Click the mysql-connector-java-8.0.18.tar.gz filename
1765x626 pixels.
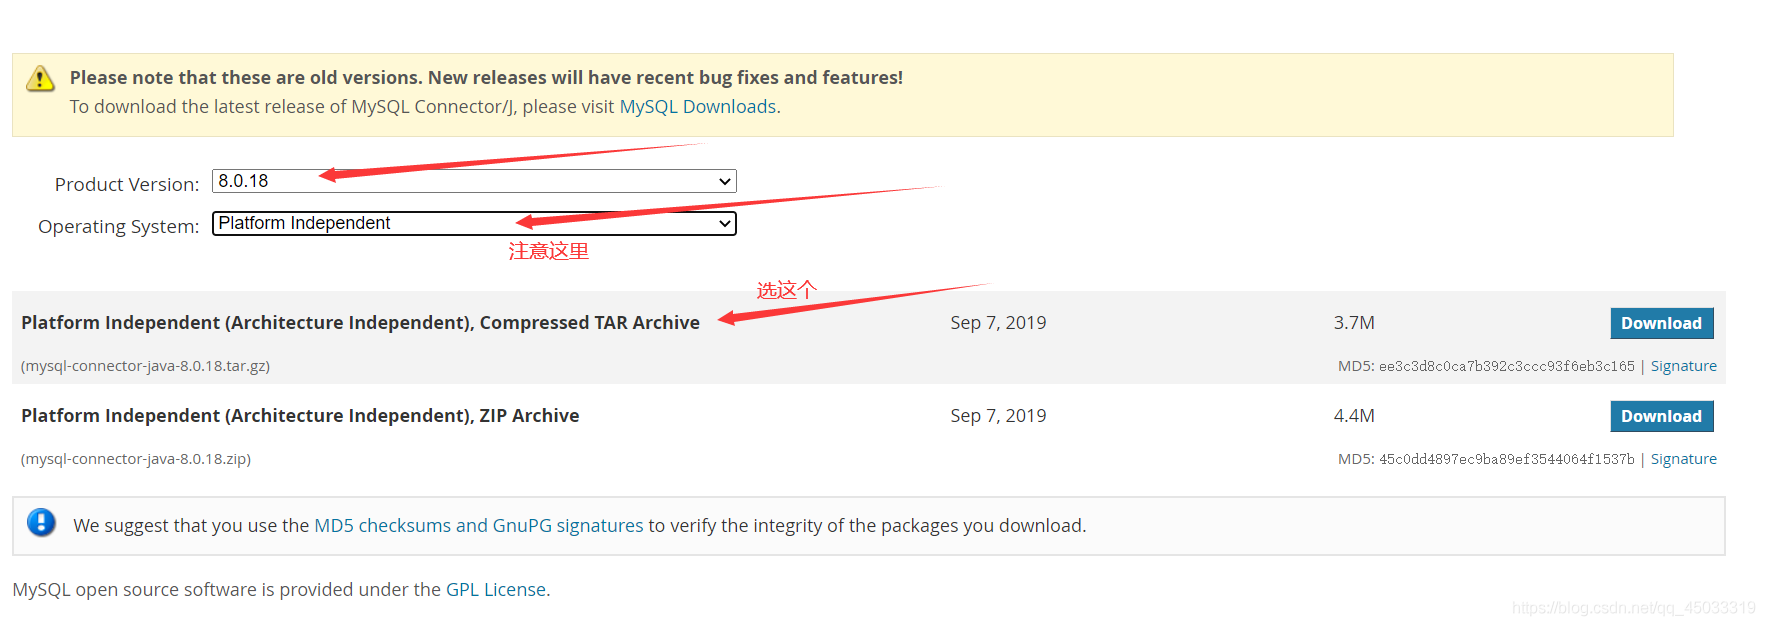(146, 366)
